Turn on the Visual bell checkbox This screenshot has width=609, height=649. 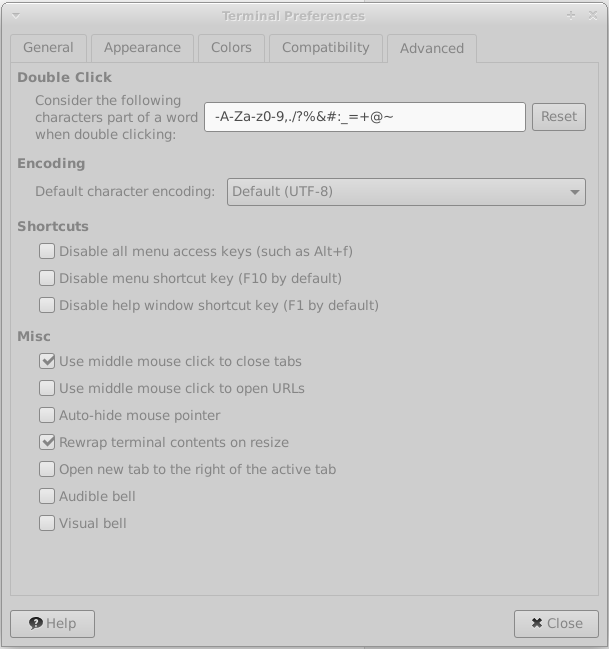click(47, 523)
